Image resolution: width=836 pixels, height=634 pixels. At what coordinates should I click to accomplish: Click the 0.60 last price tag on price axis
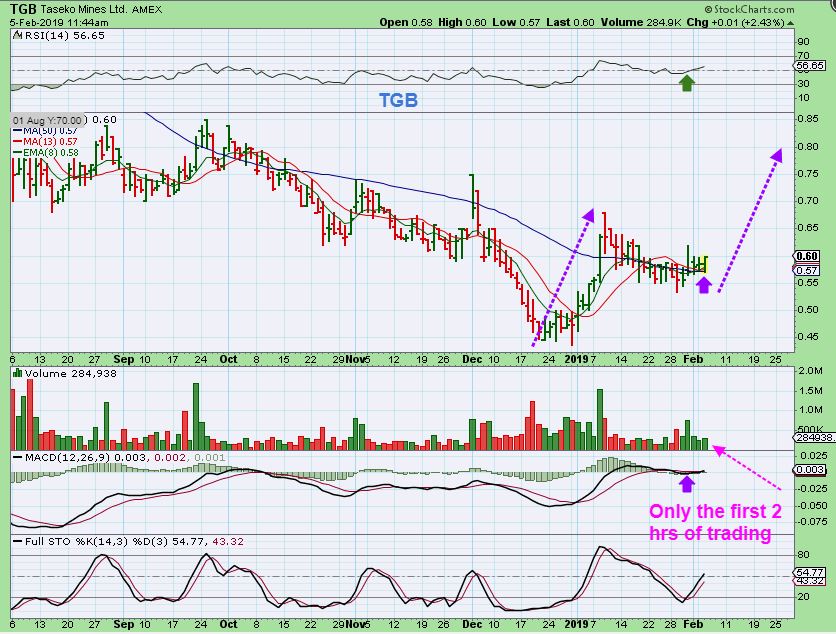tap(807, 256)
